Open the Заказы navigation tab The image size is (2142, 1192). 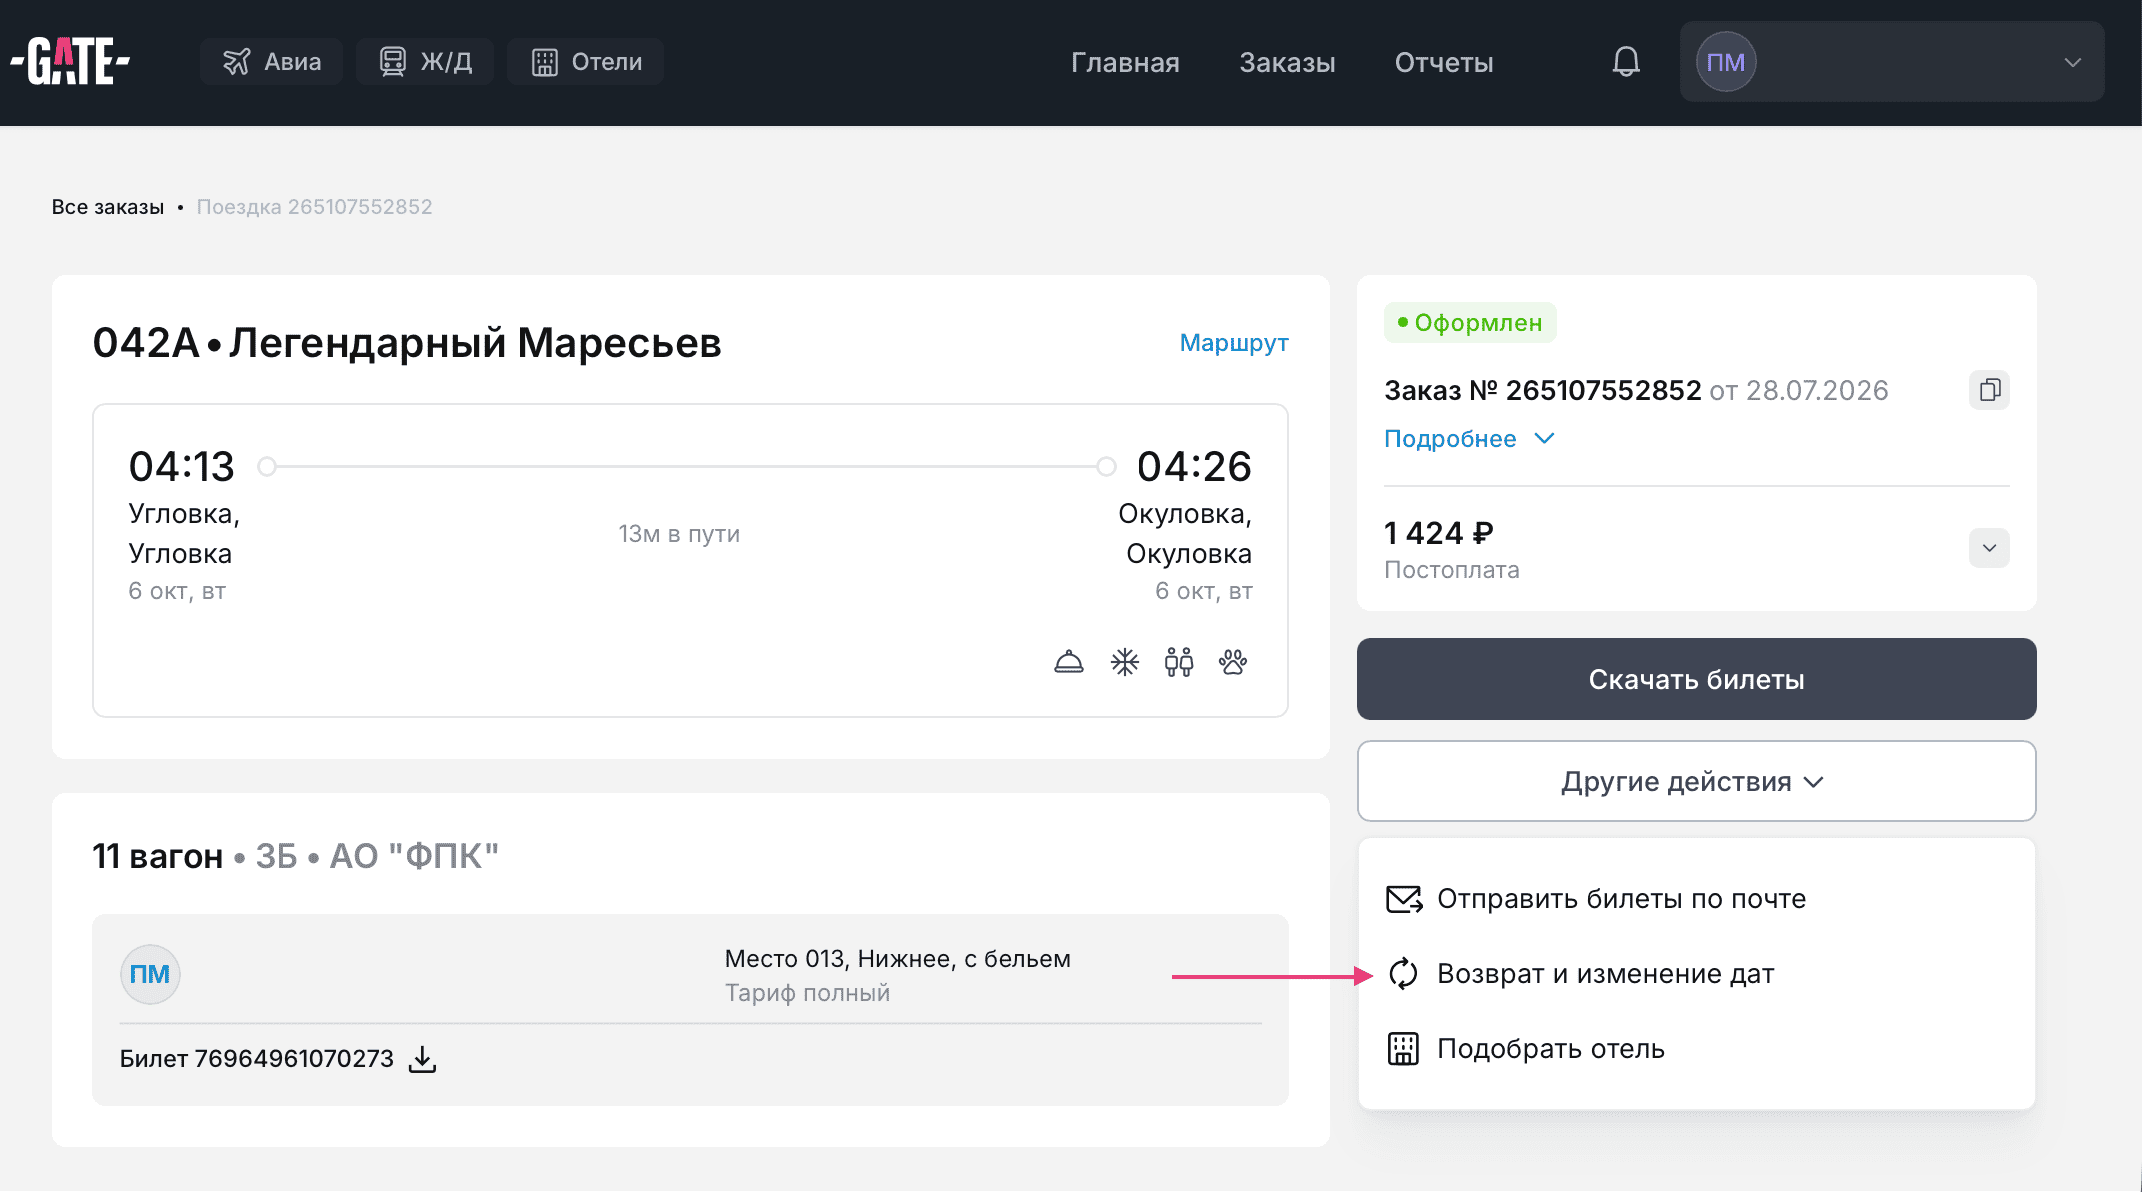click(x=1287, y=62)
